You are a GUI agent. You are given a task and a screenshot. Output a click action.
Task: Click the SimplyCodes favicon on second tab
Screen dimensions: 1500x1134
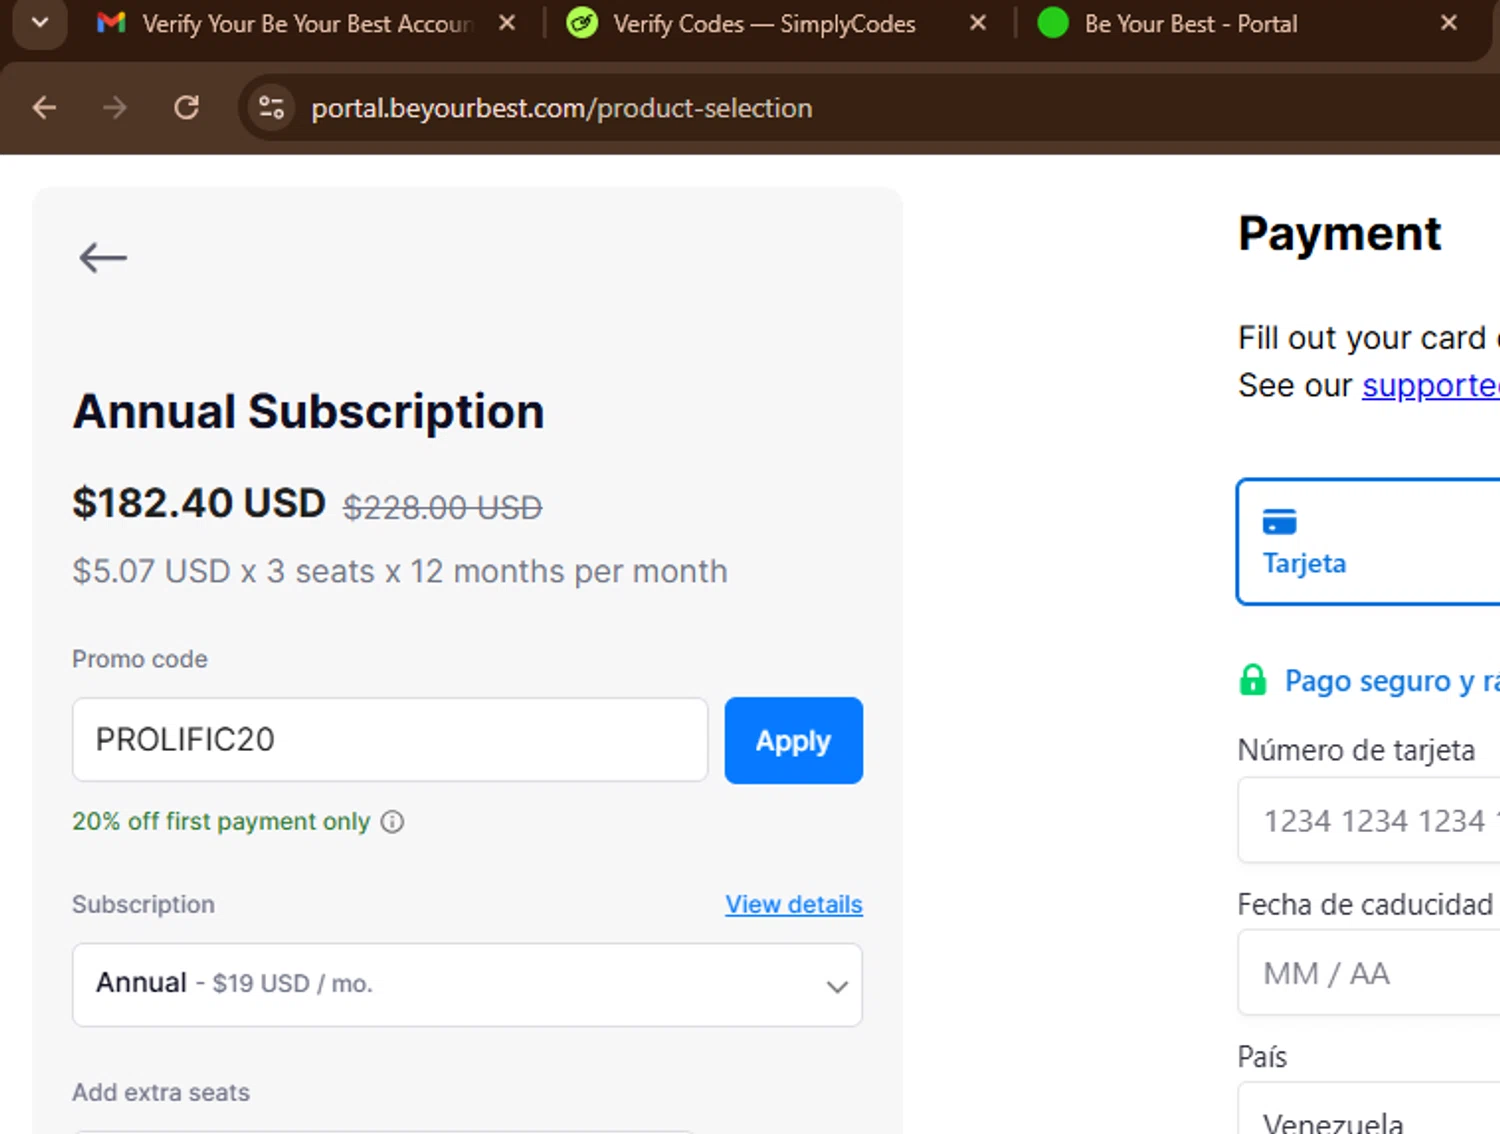point(582,23)
